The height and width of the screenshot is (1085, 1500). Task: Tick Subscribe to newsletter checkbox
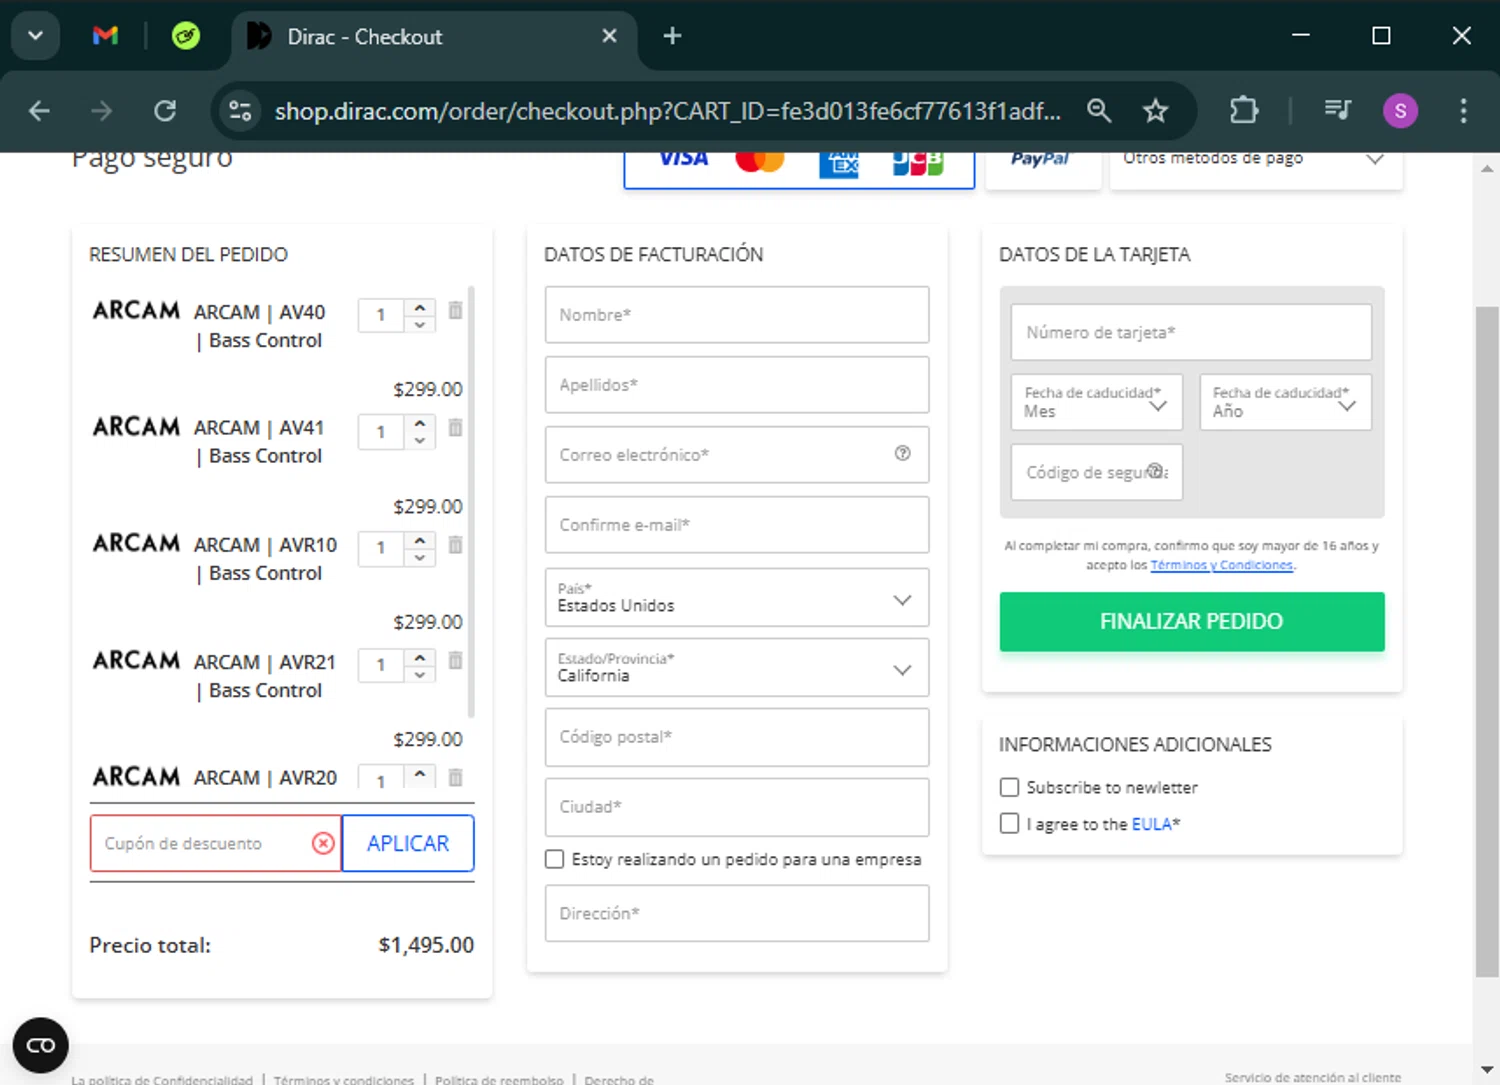coord(1009,787)
